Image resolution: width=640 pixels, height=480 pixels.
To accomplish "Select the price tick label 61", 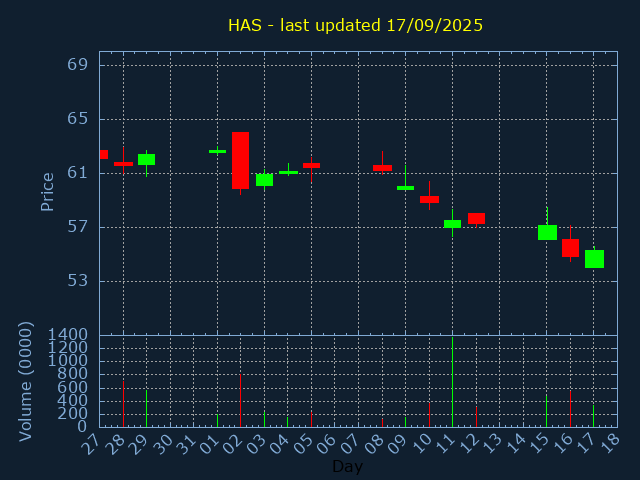I will click(78, 173).
